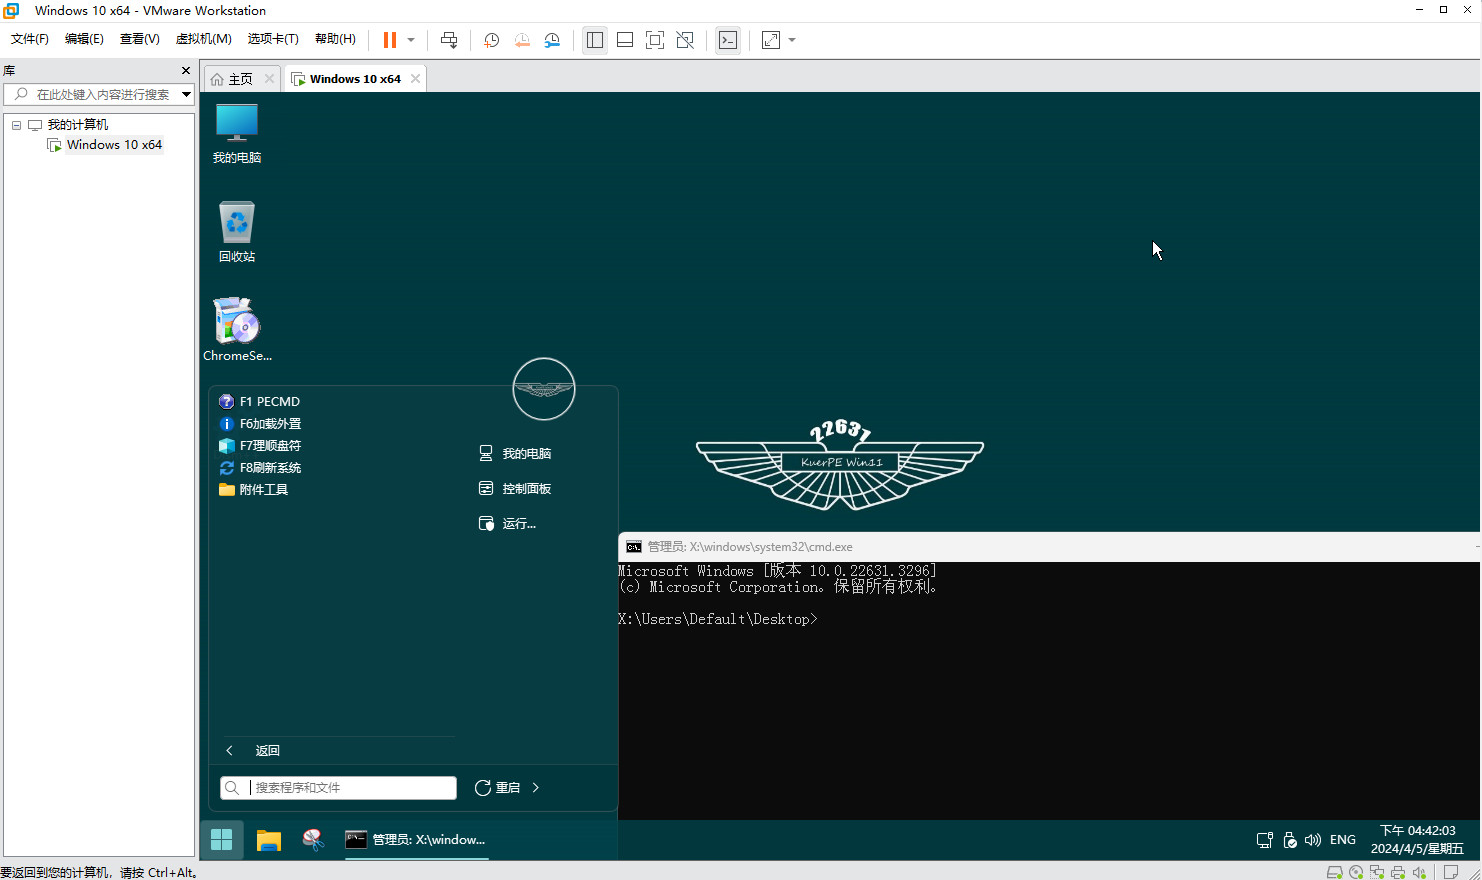Click the ENG input language indicator
The height and width of the screenshot is (880, 1482).
pyautogui.click(x=1343, y=840)
